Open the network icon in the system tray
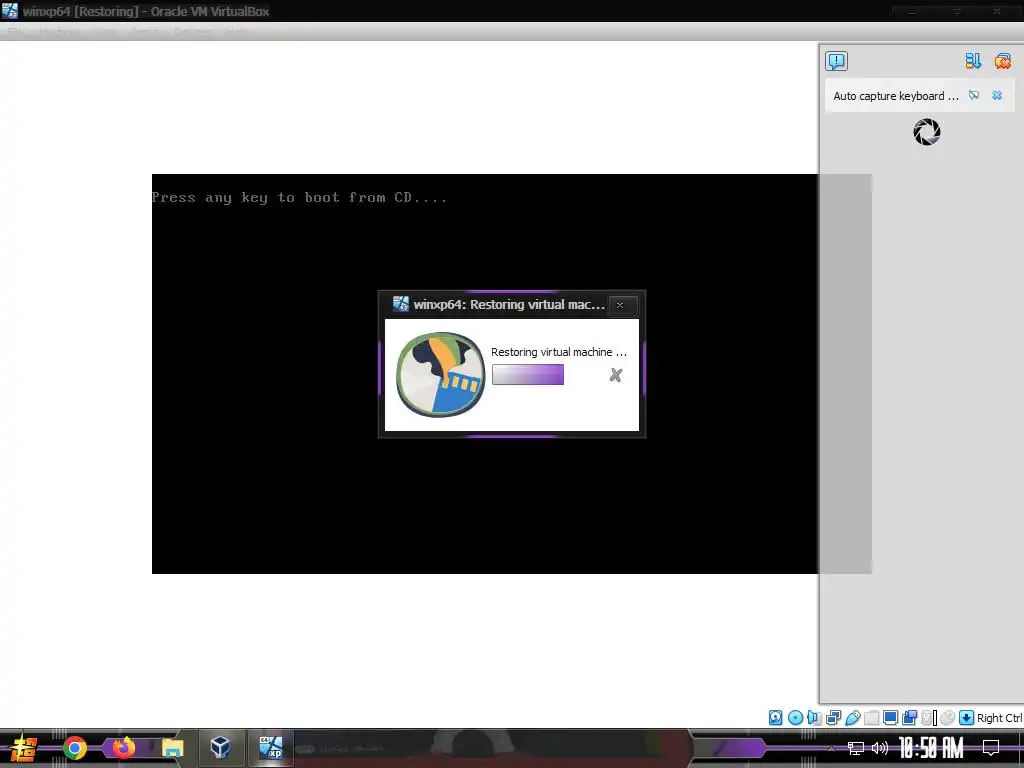1024x768 pixels. click(x=856, y=748)
